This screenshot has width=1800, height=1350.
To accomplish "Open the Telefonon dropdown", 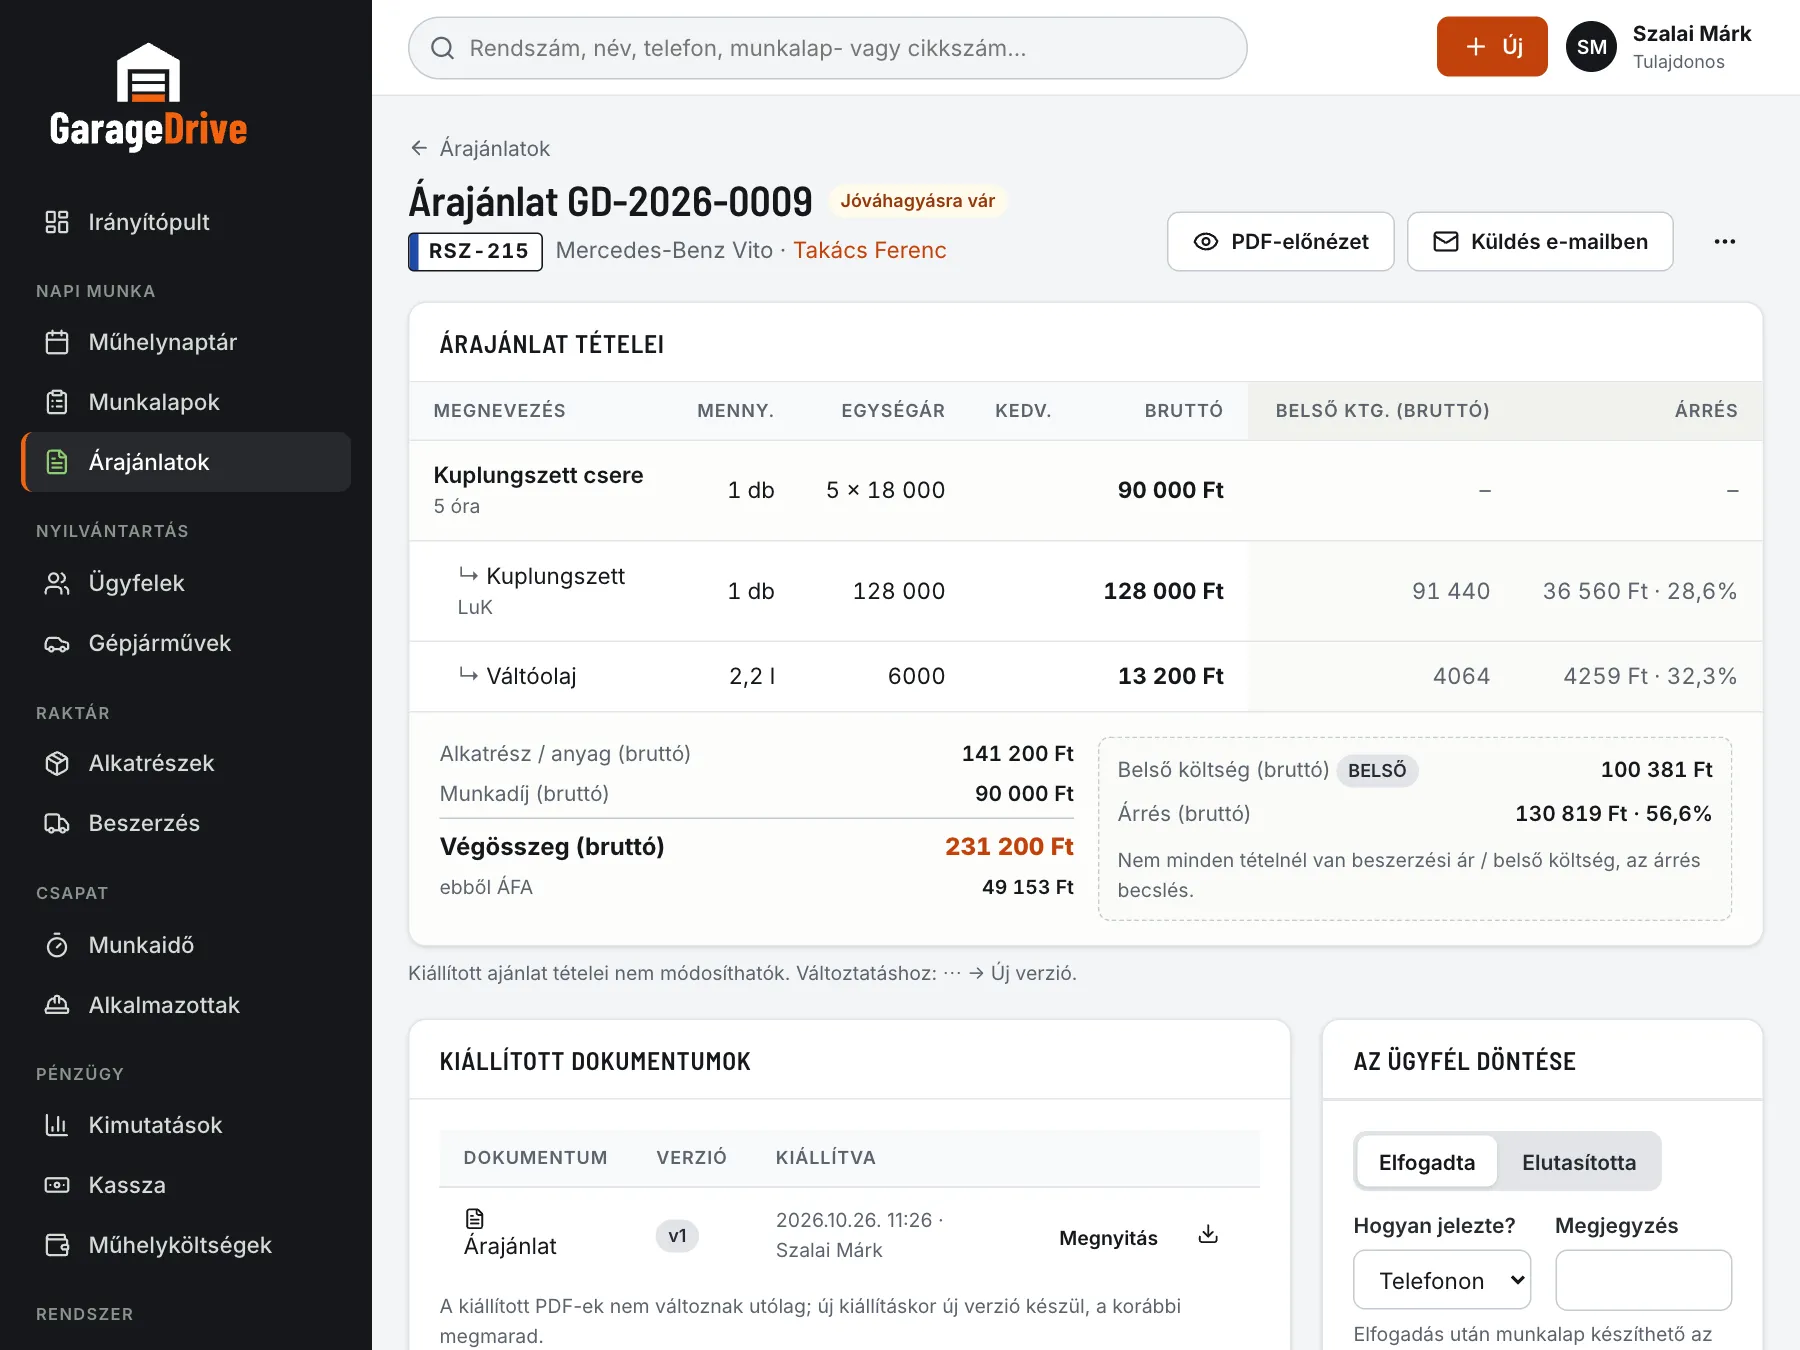I will coord(1442,1280).
